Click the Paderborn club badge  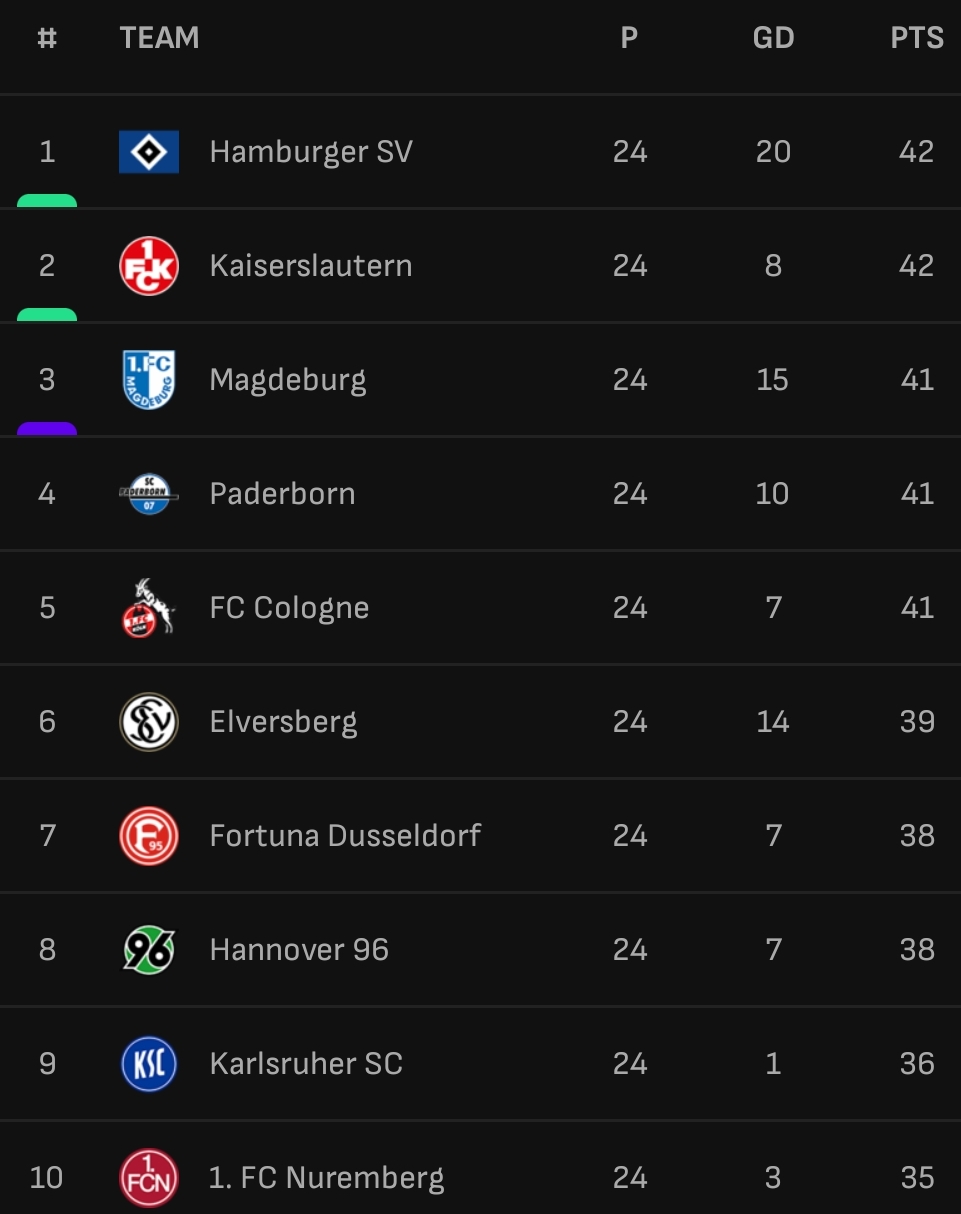click(149, 494)
